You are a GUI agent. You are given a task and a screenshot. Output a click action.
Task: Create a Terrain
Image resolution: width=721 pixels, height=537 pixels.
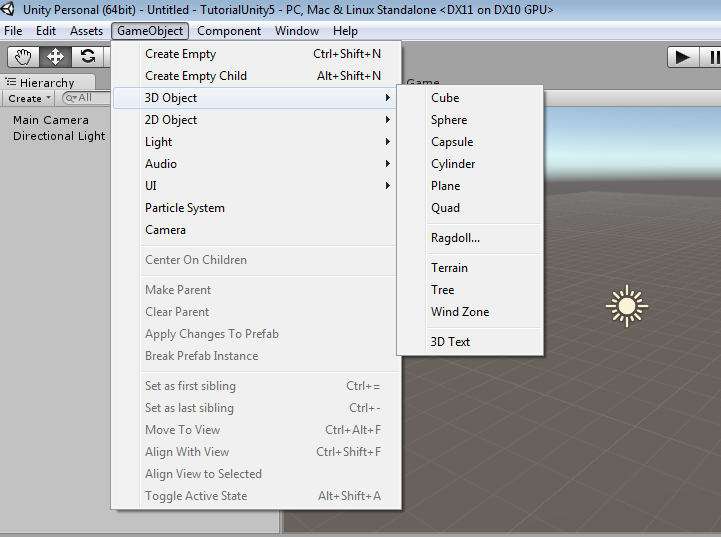pyautogui.click(x=470, y=268)
